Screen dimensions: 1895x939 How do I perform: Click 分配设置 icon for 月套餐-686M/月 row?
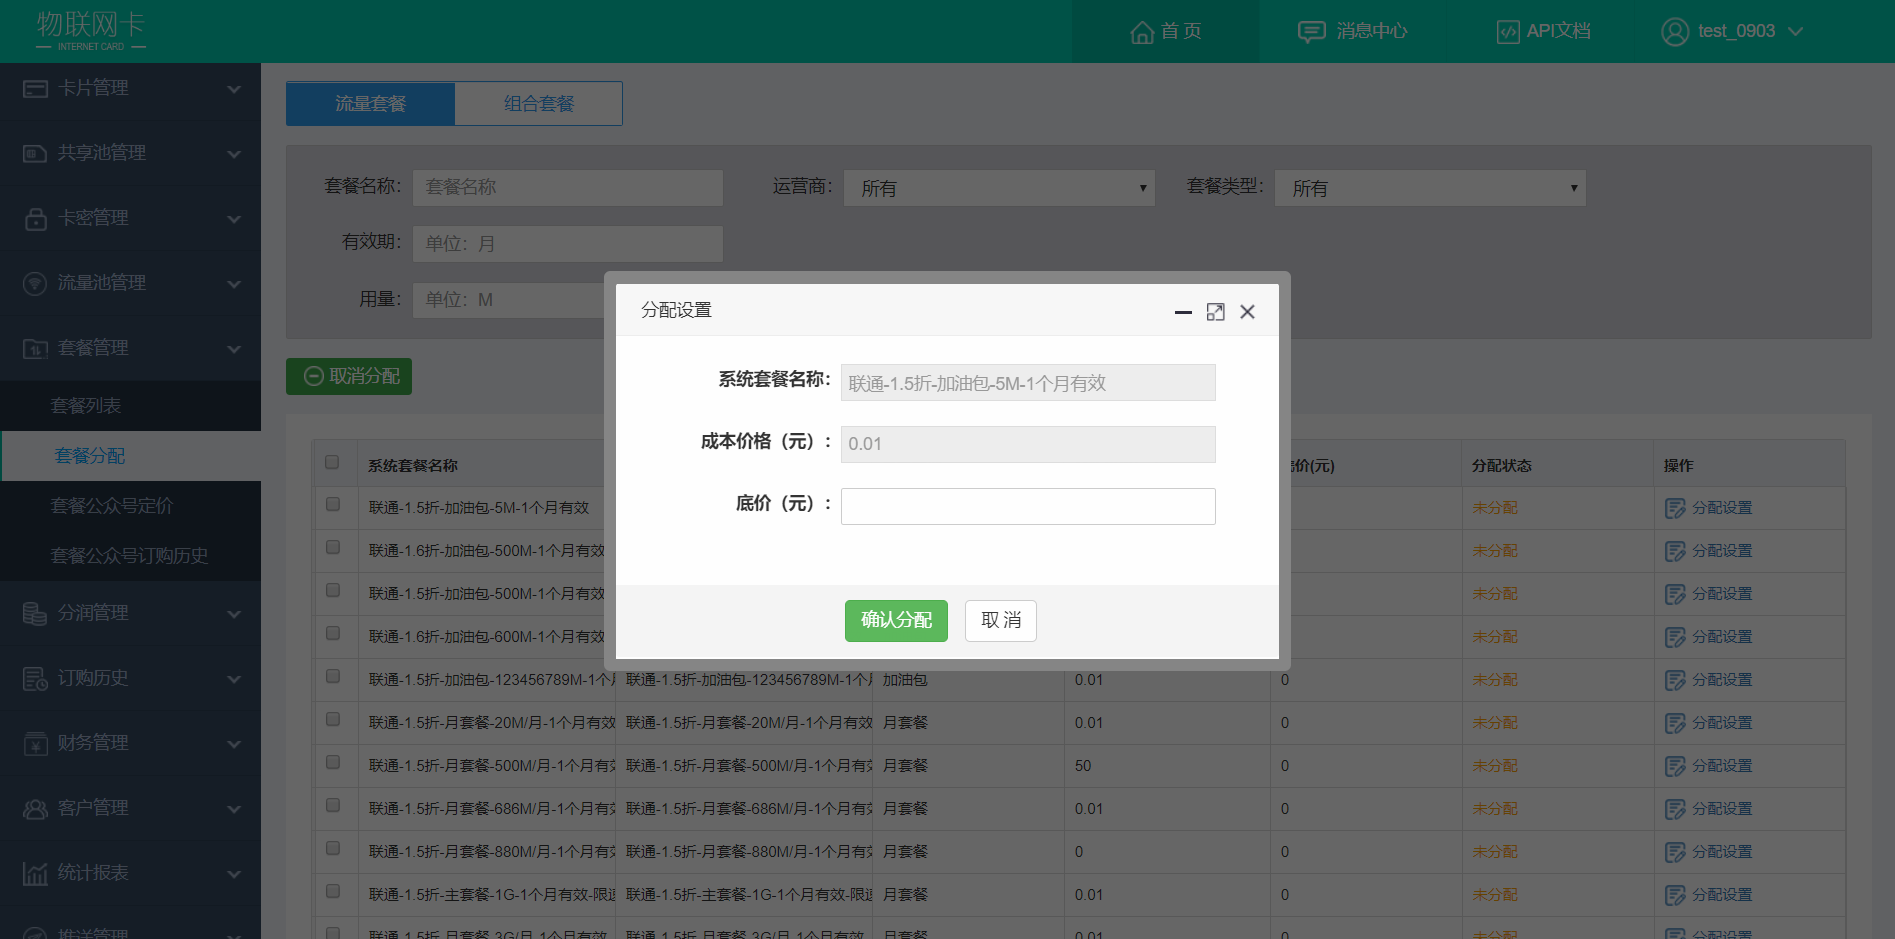[1675, 810]
